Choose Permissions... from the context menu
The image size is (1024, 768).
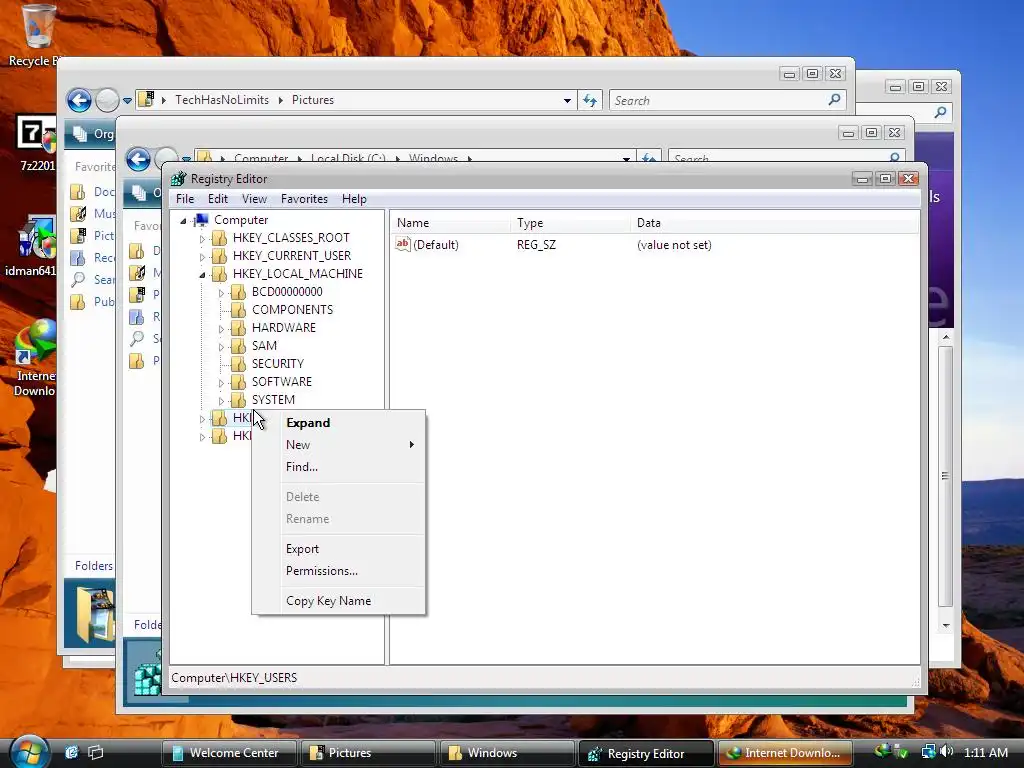(338, 571)
